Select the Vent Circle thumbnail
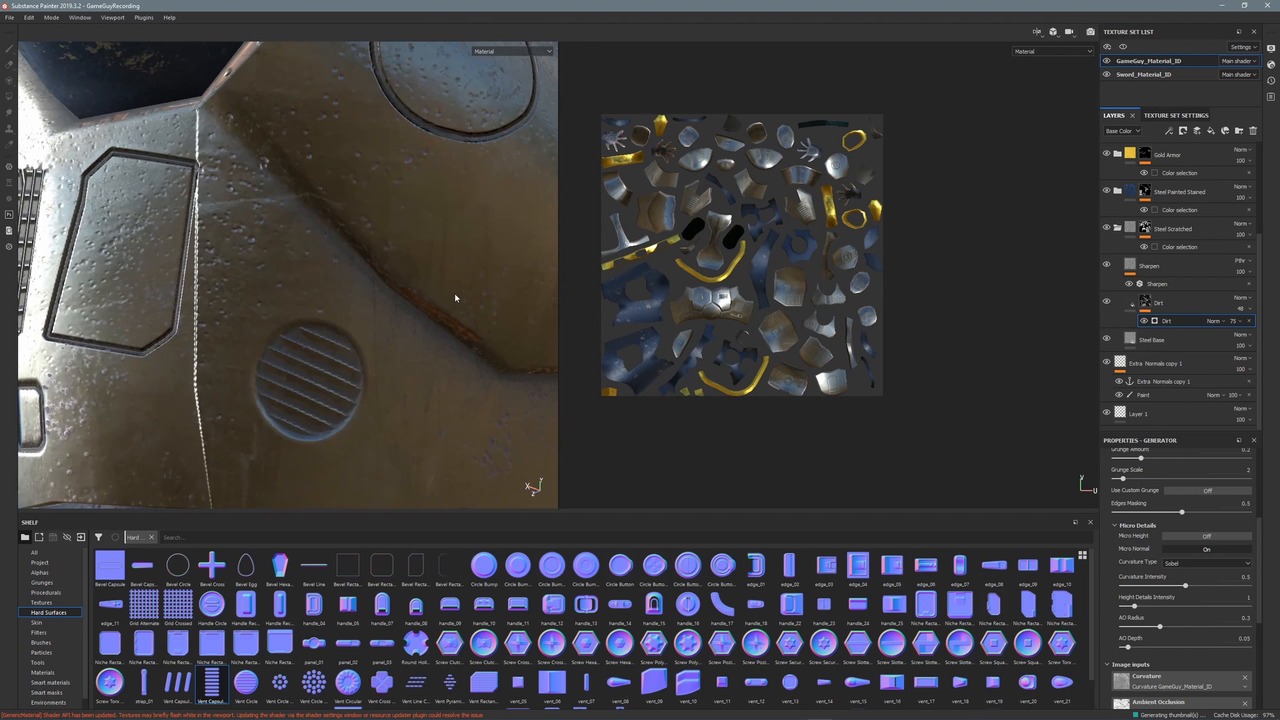The height and width of the screenshot is (720, 1280). (x=245, y=686)
